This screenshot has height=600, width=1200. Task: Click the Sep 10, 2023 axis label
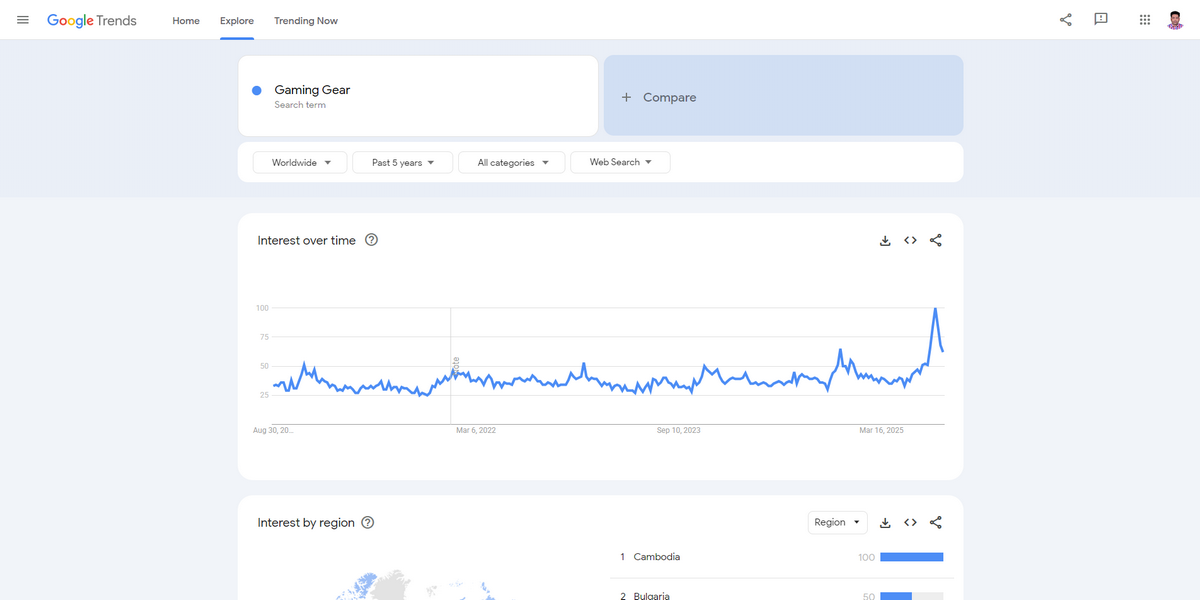(x=679, y=430)
